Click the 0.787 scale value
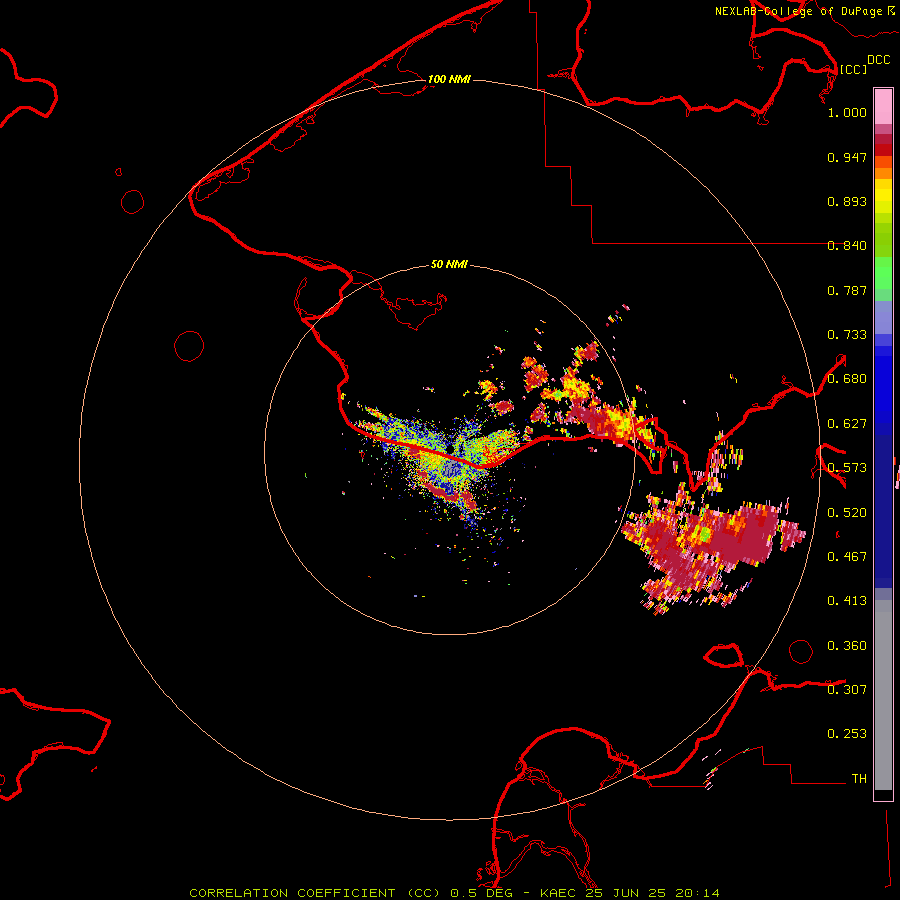This screenshot has height=900, width=900. 847,290
